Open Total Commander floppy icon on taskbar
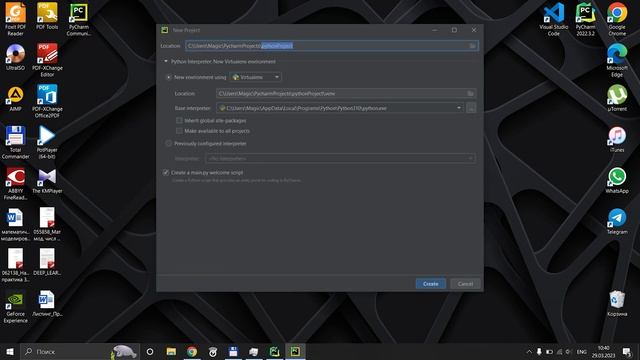The height and width of the screenshot is (360, 640). (x=233, y=351)
